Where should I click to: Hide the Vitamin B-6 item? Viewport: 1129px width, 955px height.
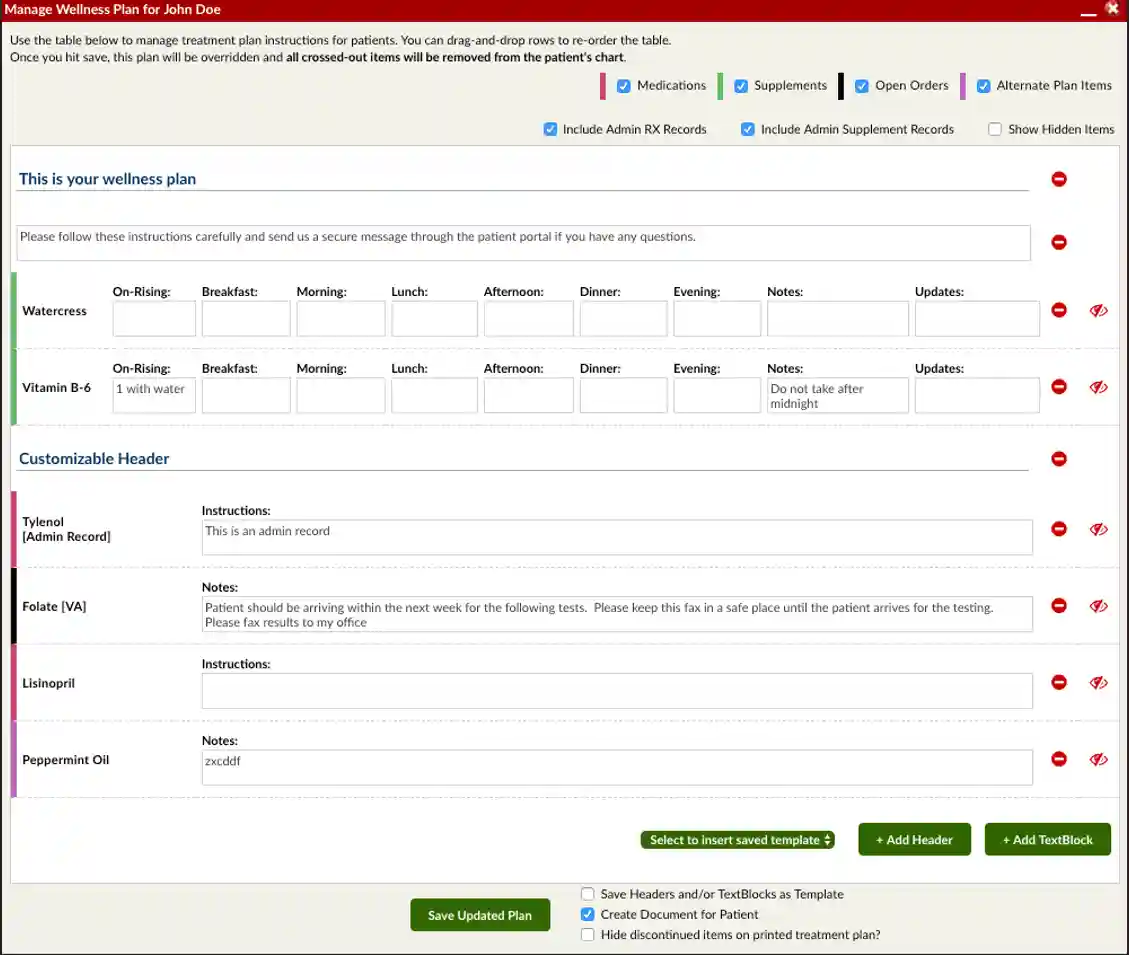click(1098, 387)
